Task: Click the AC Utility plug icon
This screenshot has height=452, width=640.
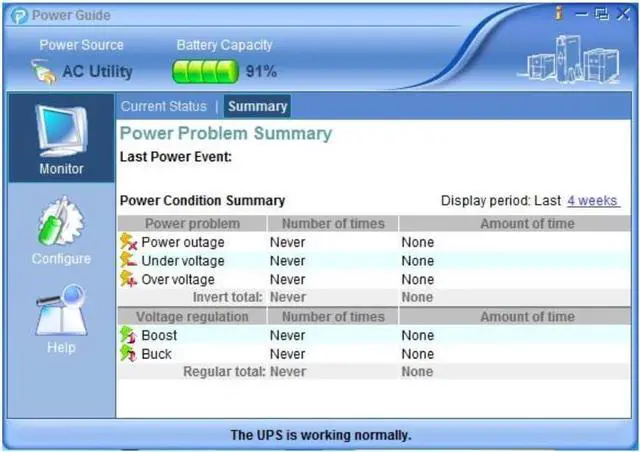Action: click(x=42, y=72)
